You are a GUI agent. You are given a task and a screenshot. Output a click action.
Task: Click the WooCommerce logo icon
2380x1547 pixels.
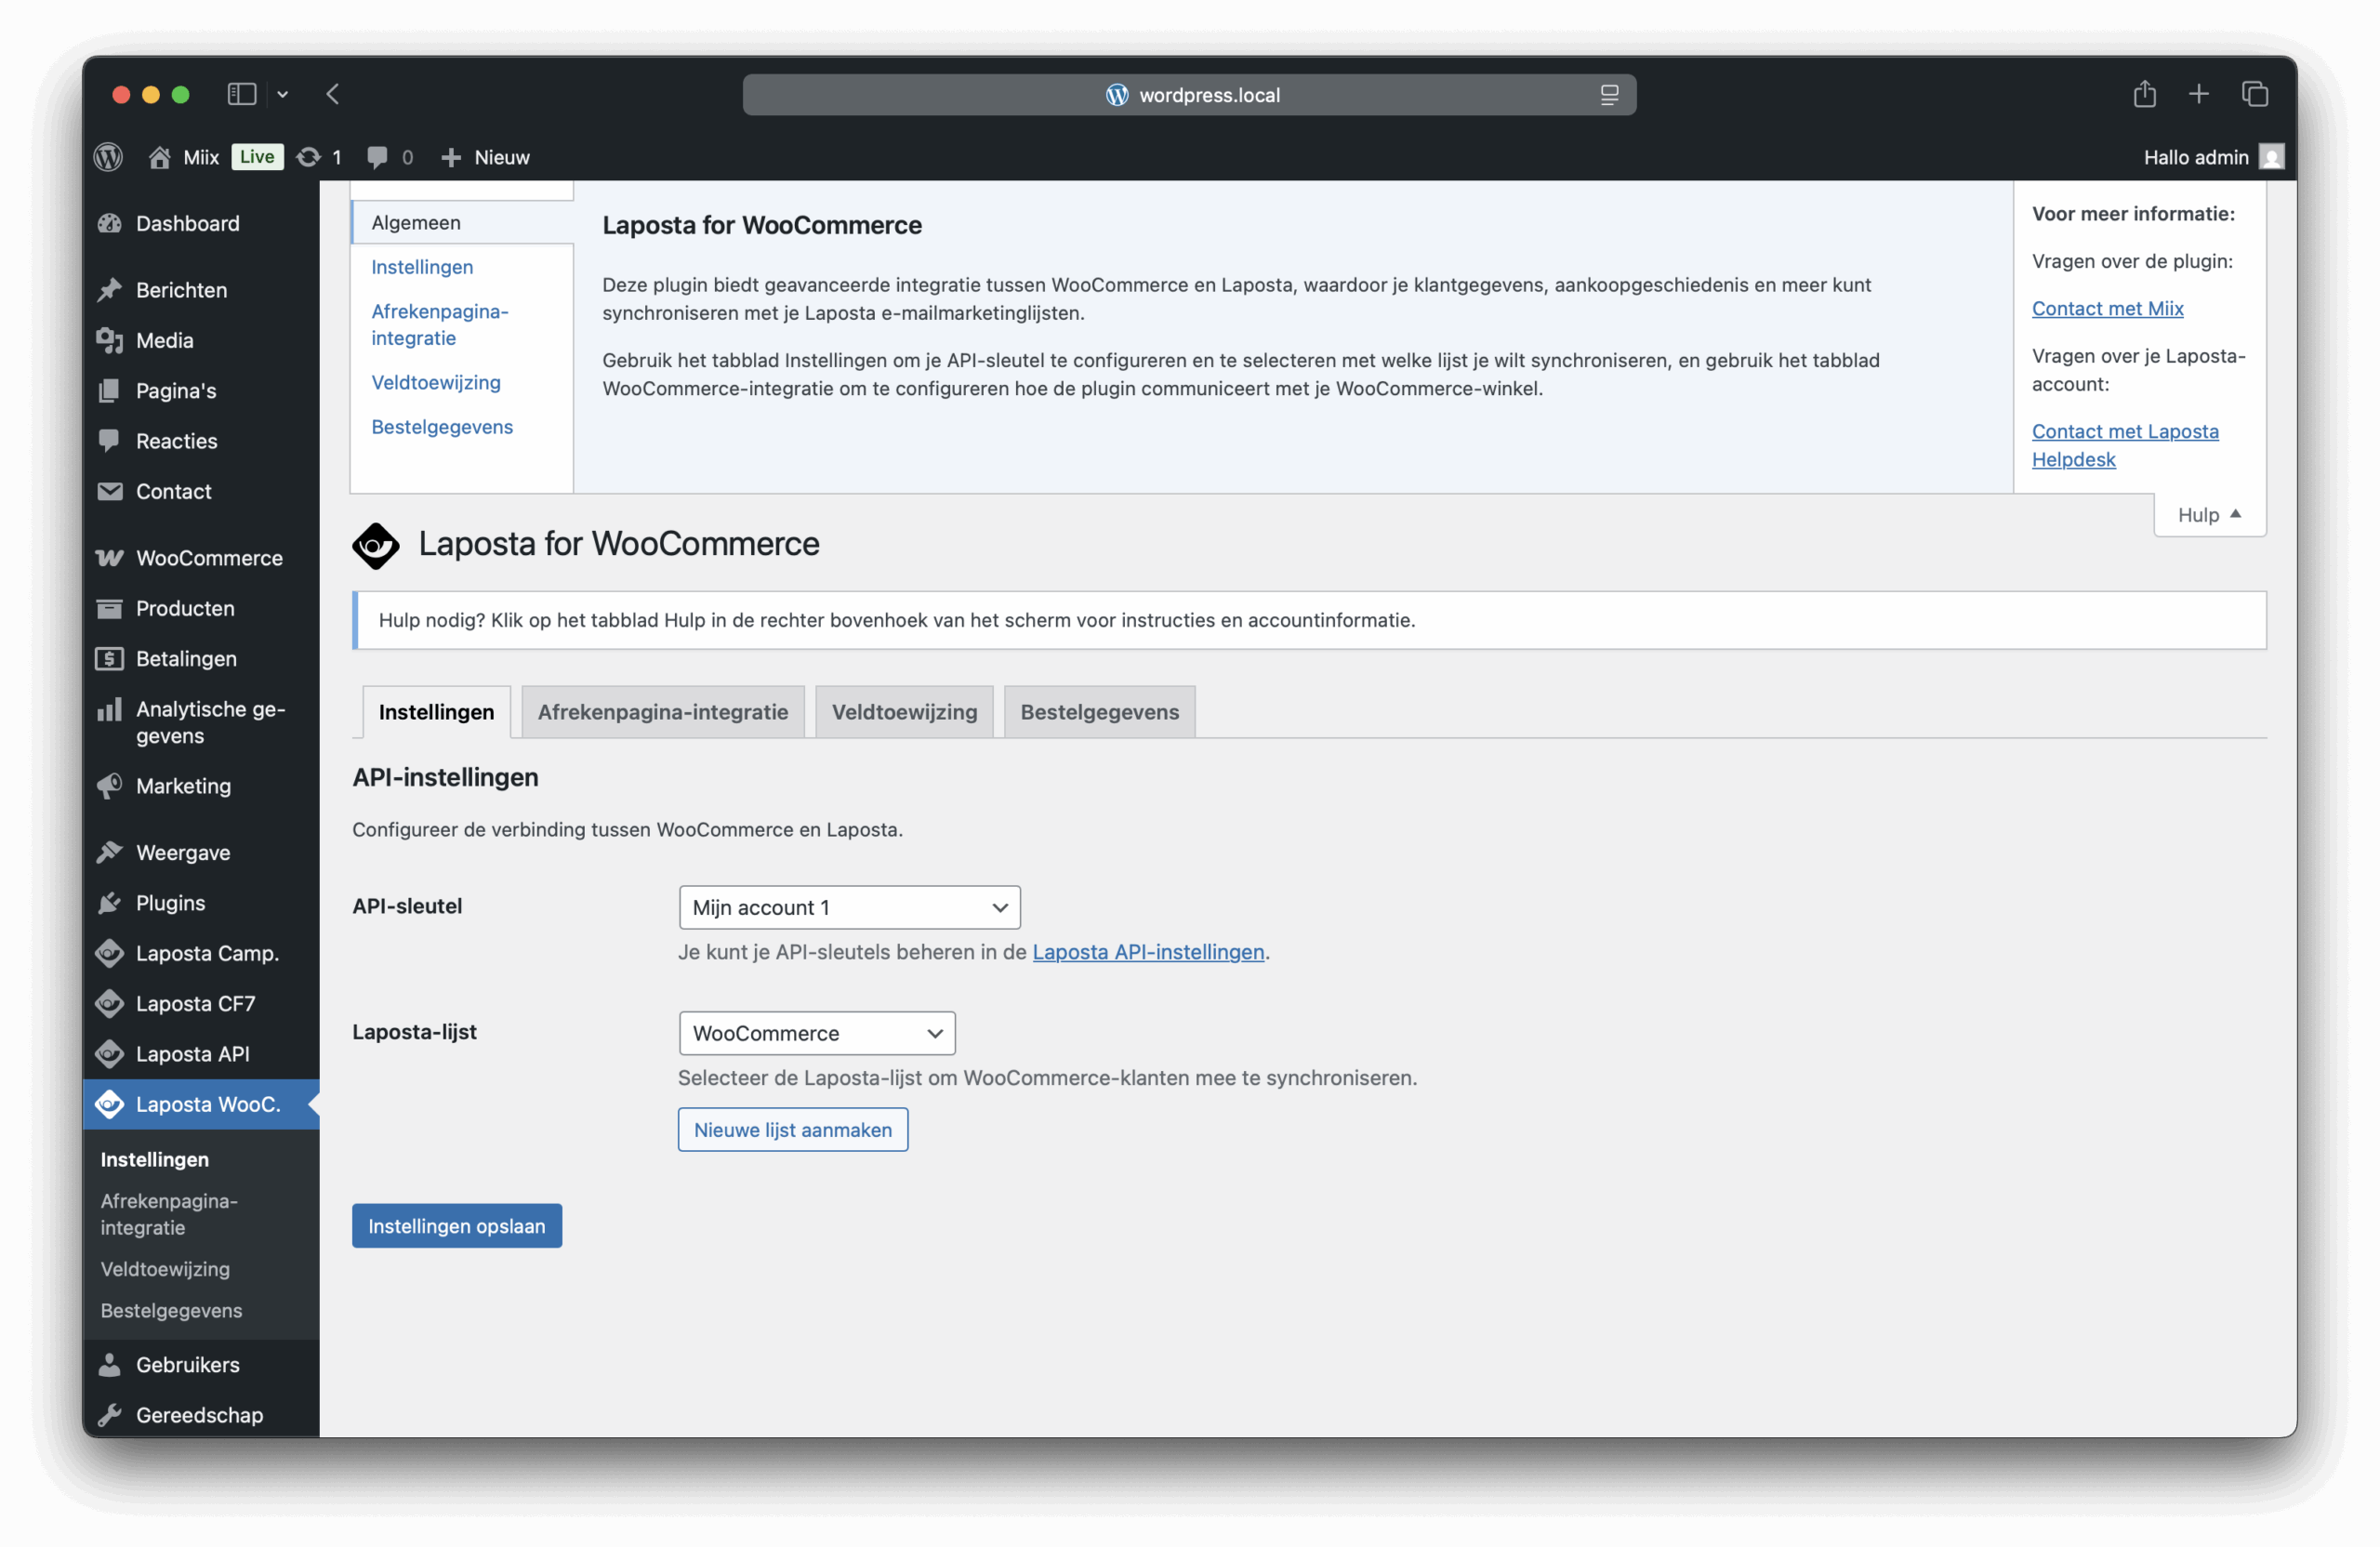coord(110,558)
